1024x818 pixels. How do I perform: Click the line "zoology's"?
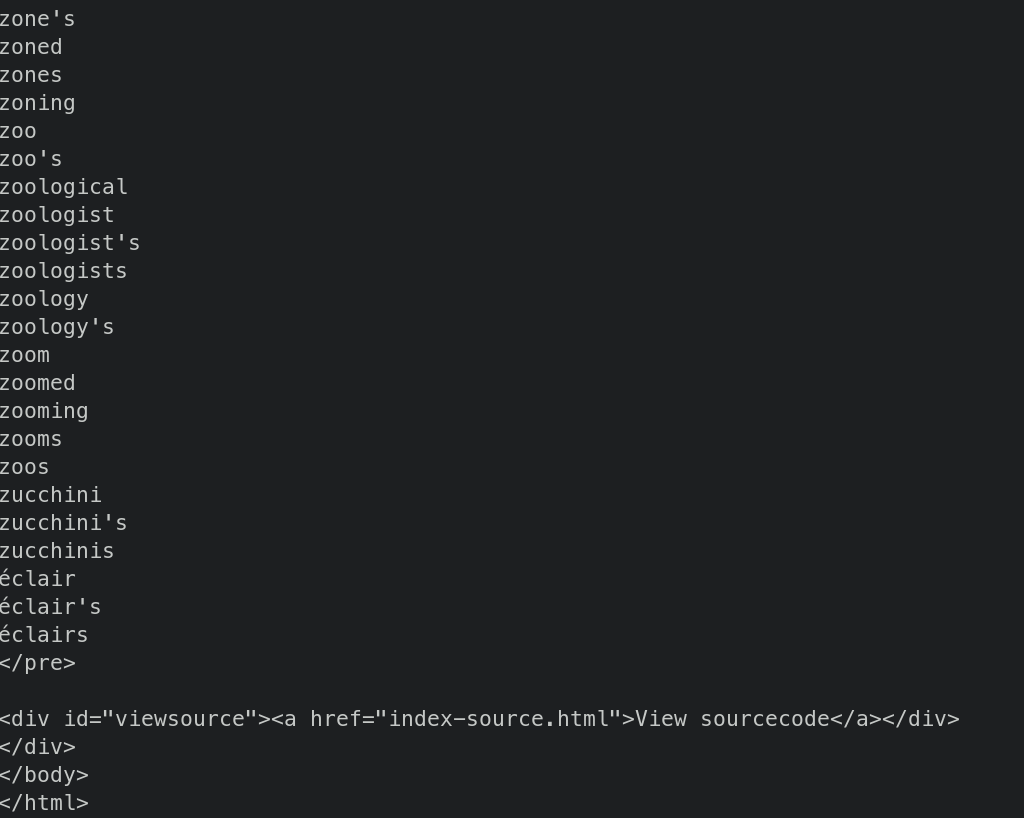57,327
